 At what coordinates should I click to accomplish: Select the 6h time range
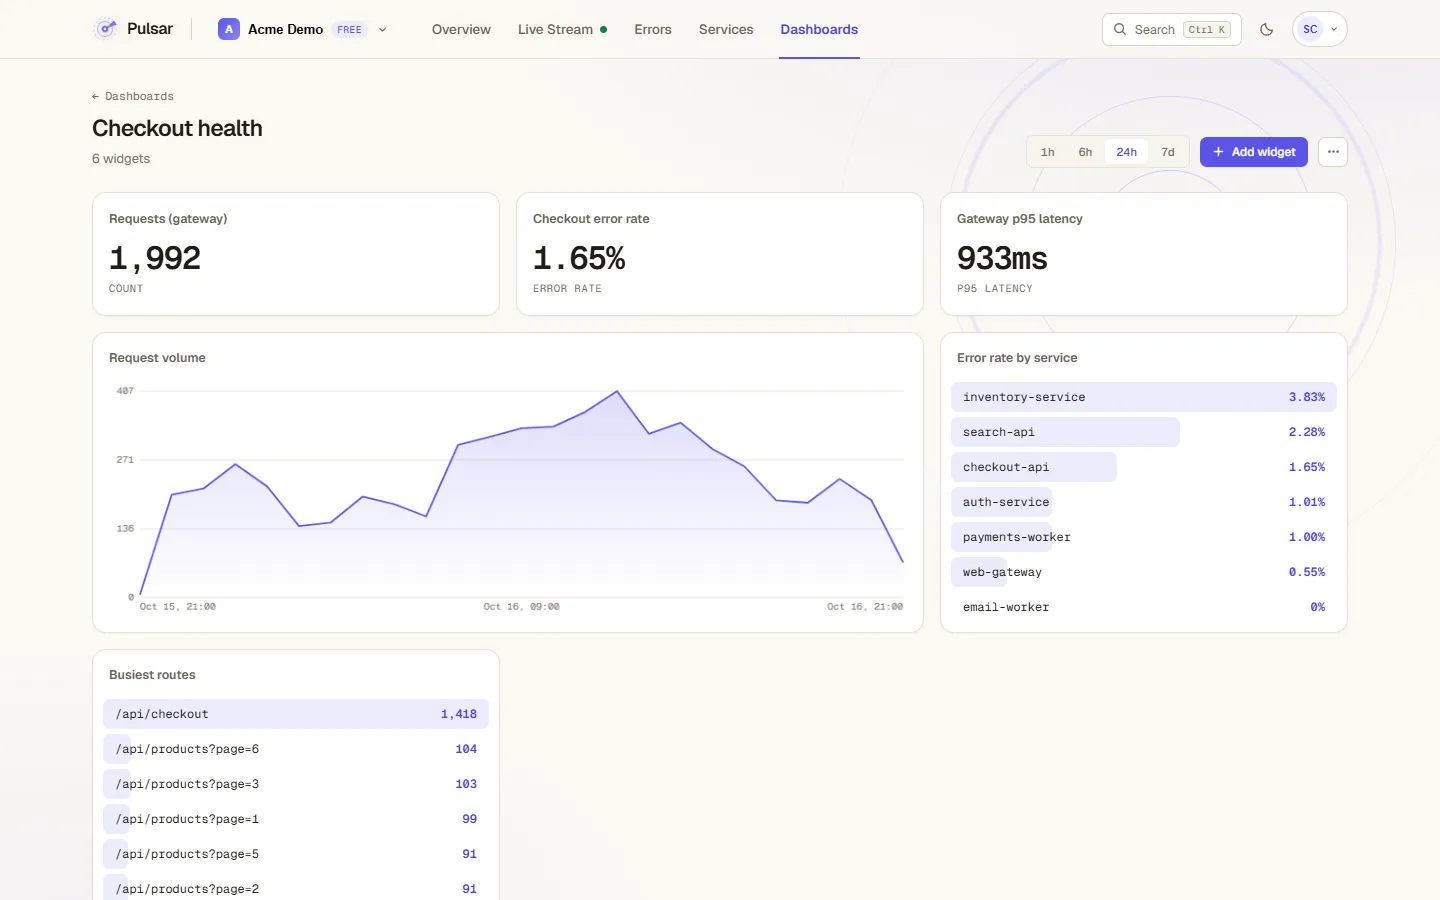click(1085, 152)
